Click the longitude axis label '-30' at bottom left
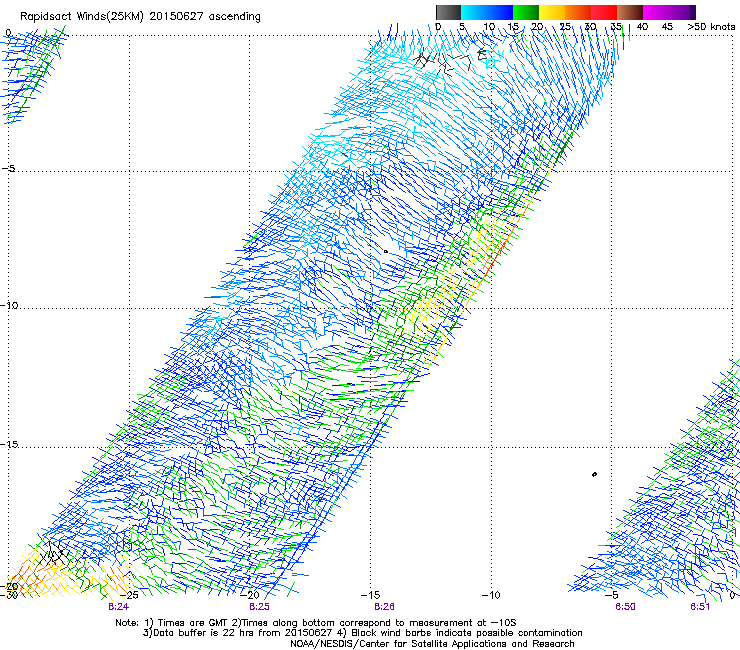The image size is (740, 650). [9, 595]
